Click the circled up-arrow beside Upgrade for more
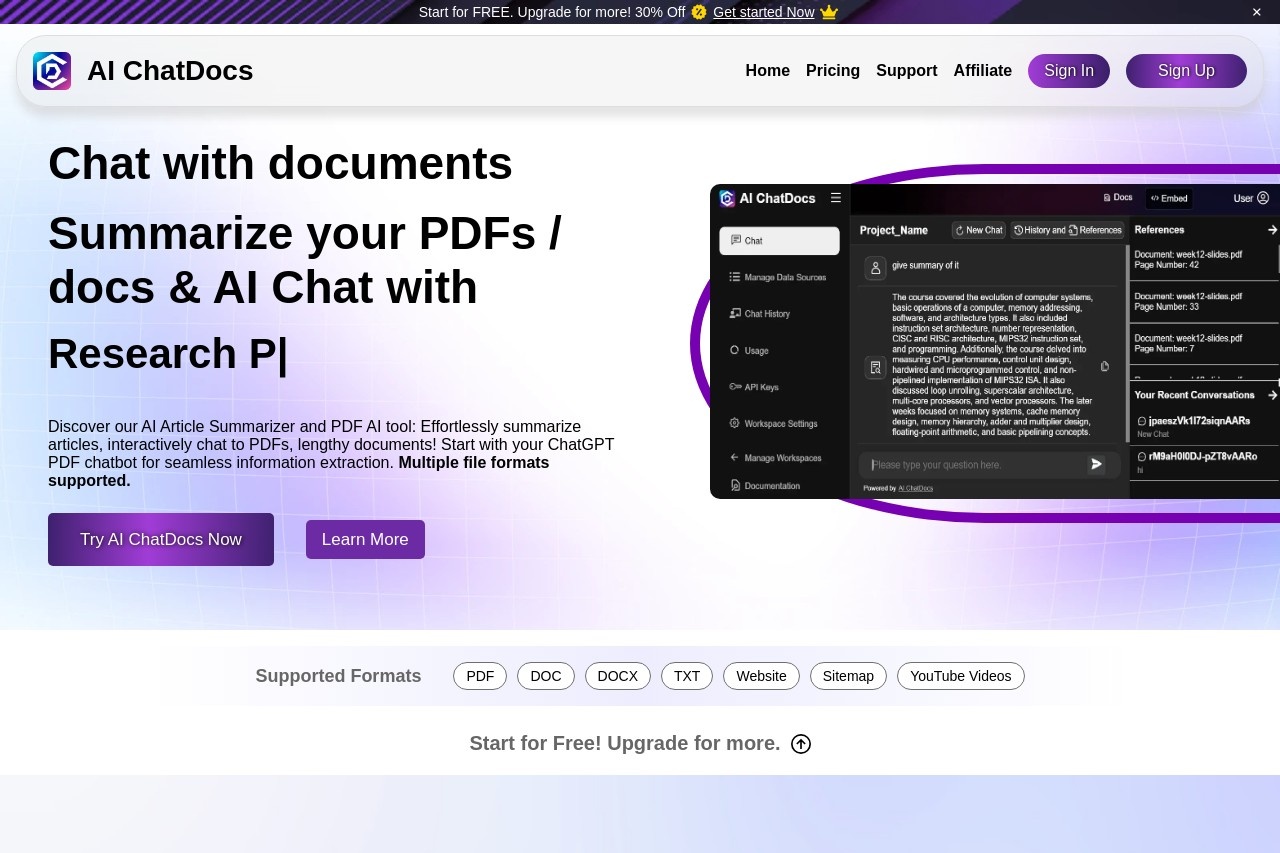Image resolution: width=1280 pixels, height=853 pixels. [x=801, y=744]
